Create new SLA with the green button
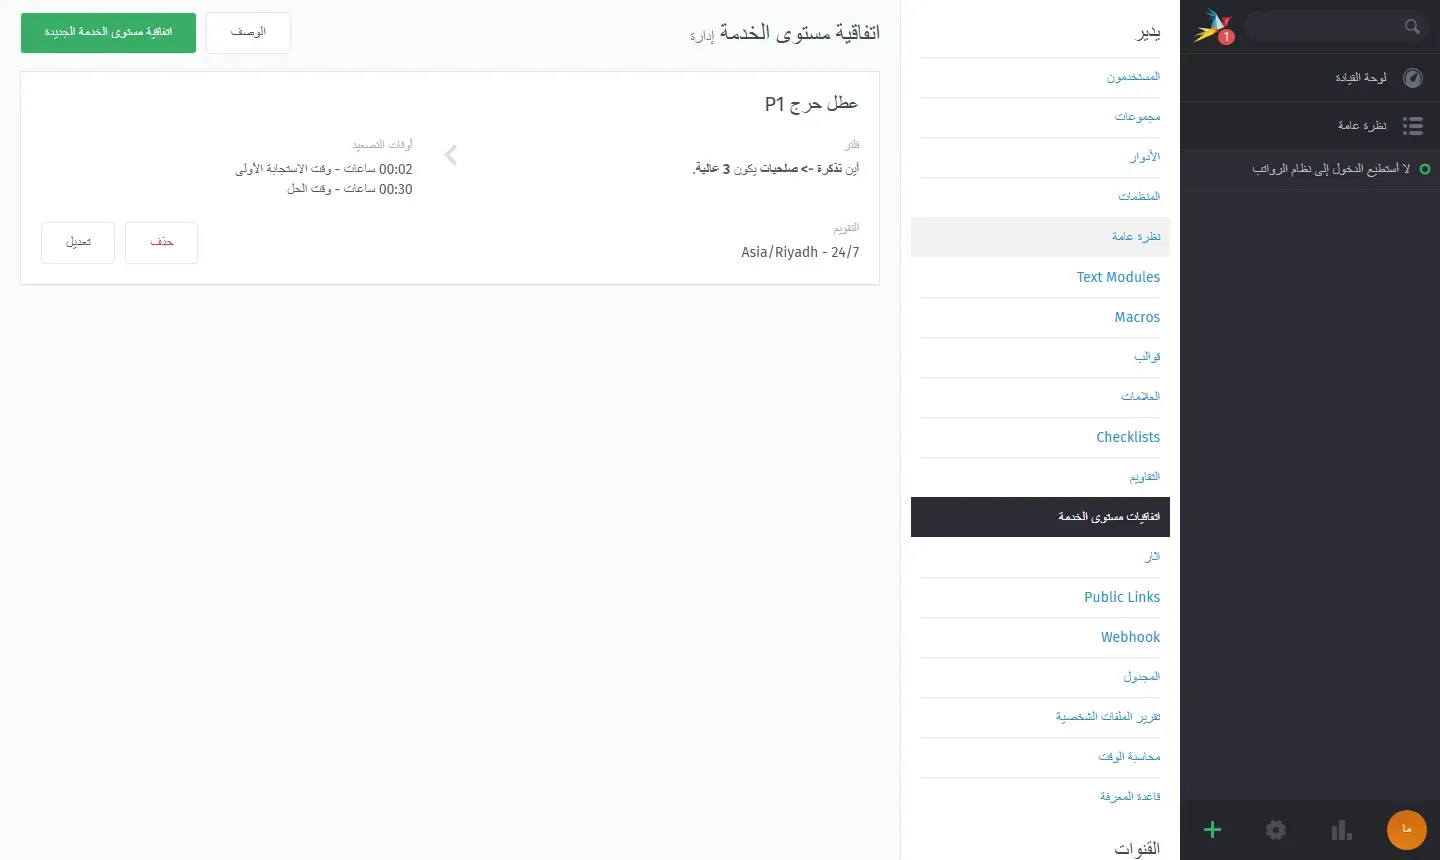This screenshot has width=1440, height=860. click(x=108, y=33)
